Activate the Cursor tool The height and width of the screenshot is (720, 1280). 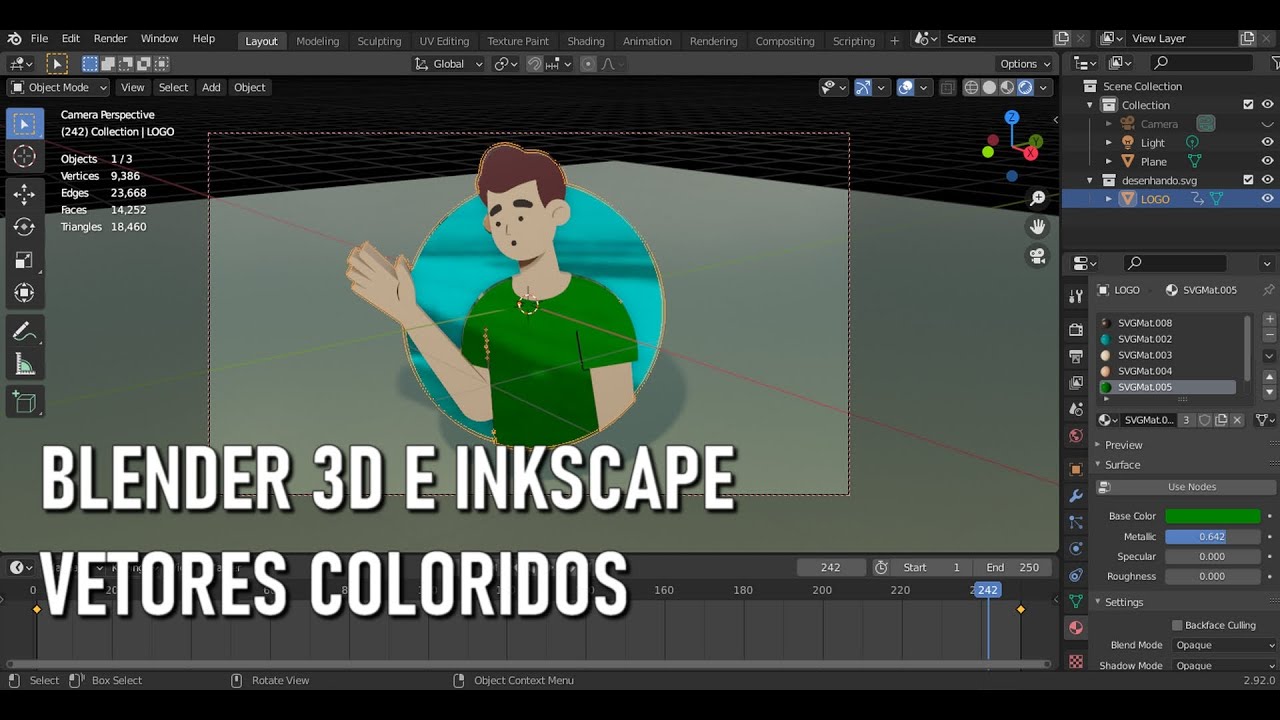[24, 157]
